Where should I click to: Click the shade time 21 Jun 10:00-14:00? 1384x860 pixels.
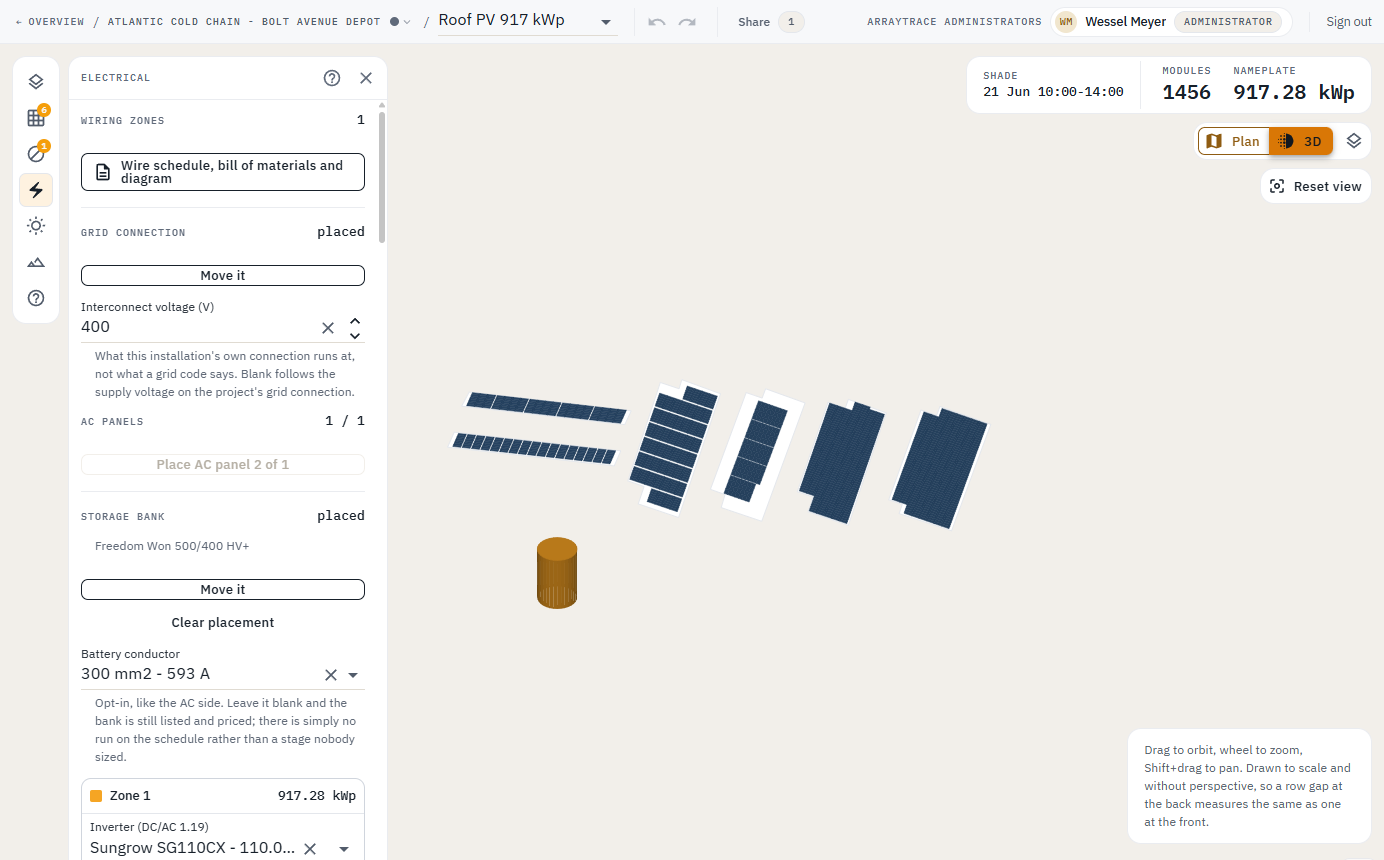(1053, 92)
